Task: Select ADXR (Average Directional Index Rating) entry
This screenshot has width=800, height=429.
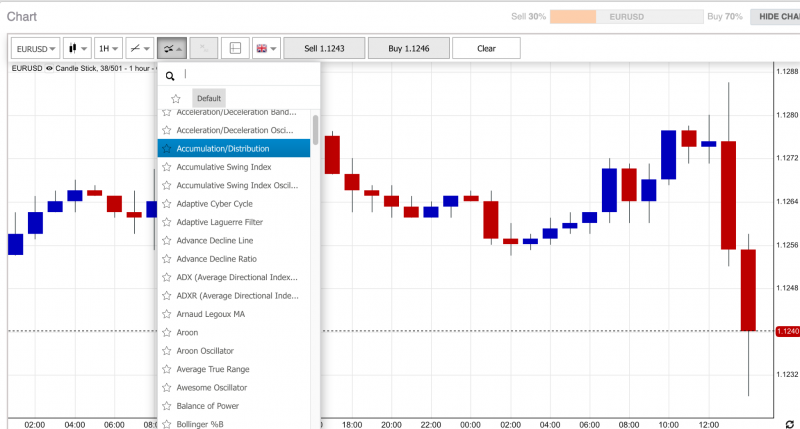Action: coord(234,295)
